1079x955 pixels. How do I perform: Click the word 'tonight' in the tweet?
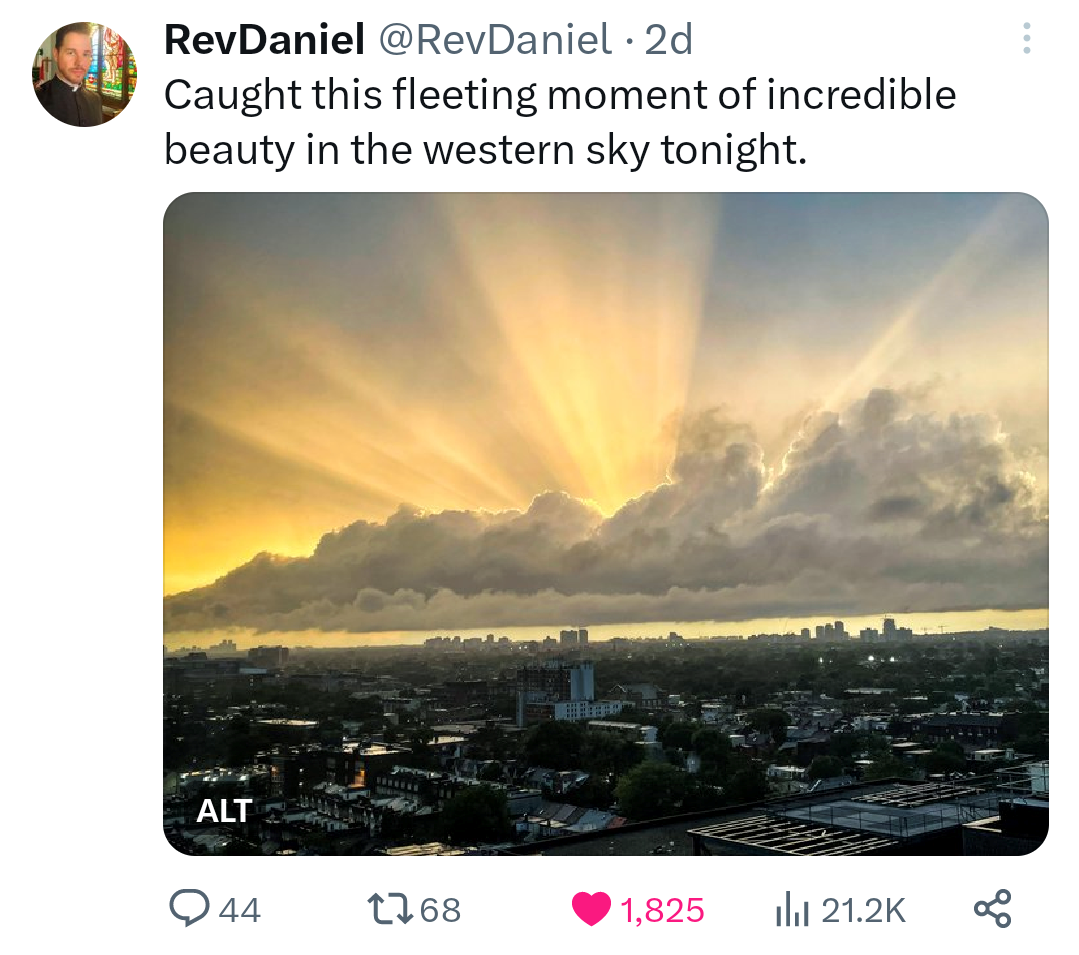[x=731, y=149]
